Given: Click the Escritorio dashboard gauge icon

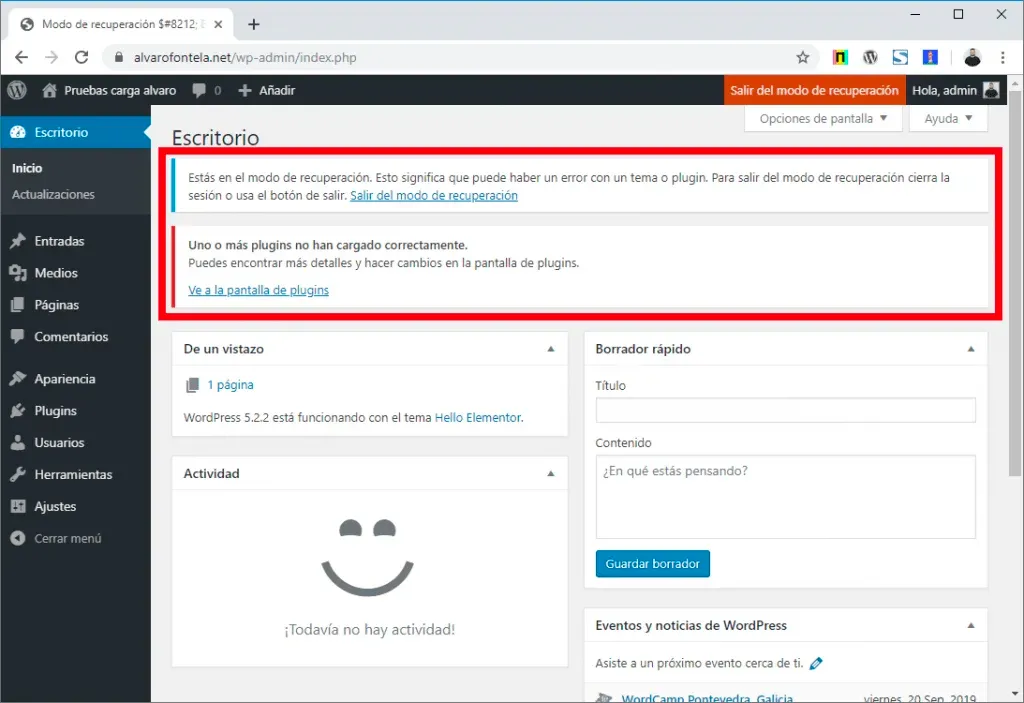Looking at the screenshot, I should pos(18,132).
